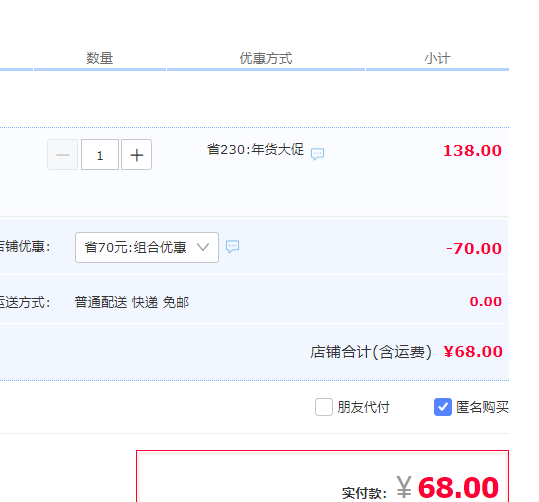Click the 省230:年货大促 promotion text
539x502 pixels.
tap(255, 150)
